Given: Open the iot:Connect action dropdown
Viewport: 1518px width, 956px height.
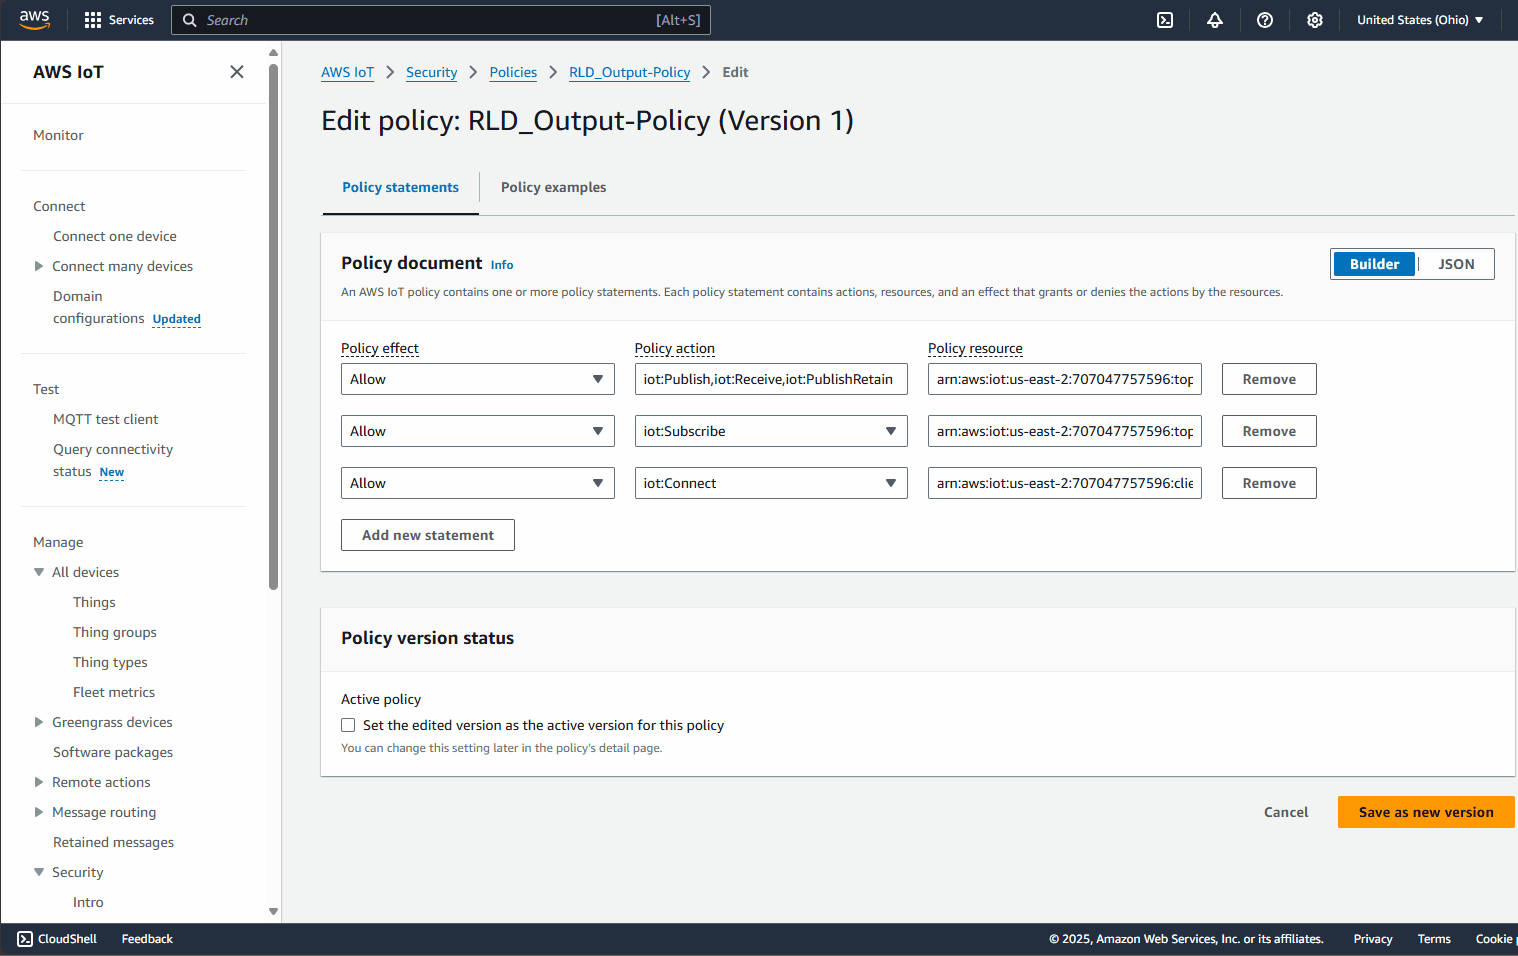Looking at the screenshot, I should 771,483.
